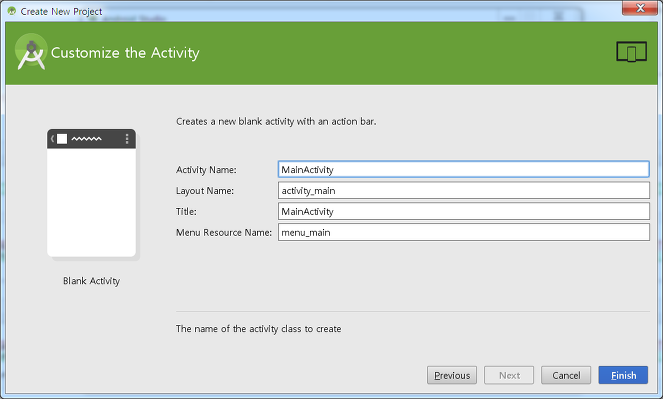Click the 'Menu Resource Name:' label

(224, 232)
